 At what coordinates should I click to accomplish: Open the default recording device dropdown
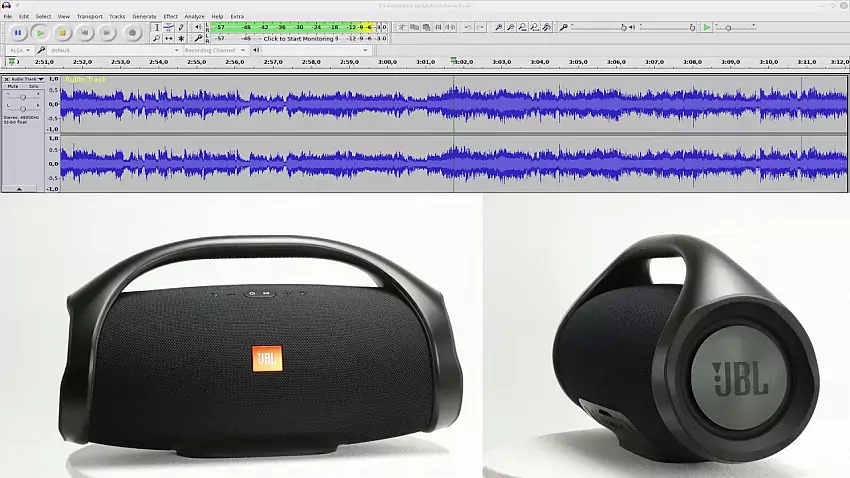click(x=114, y=50)
